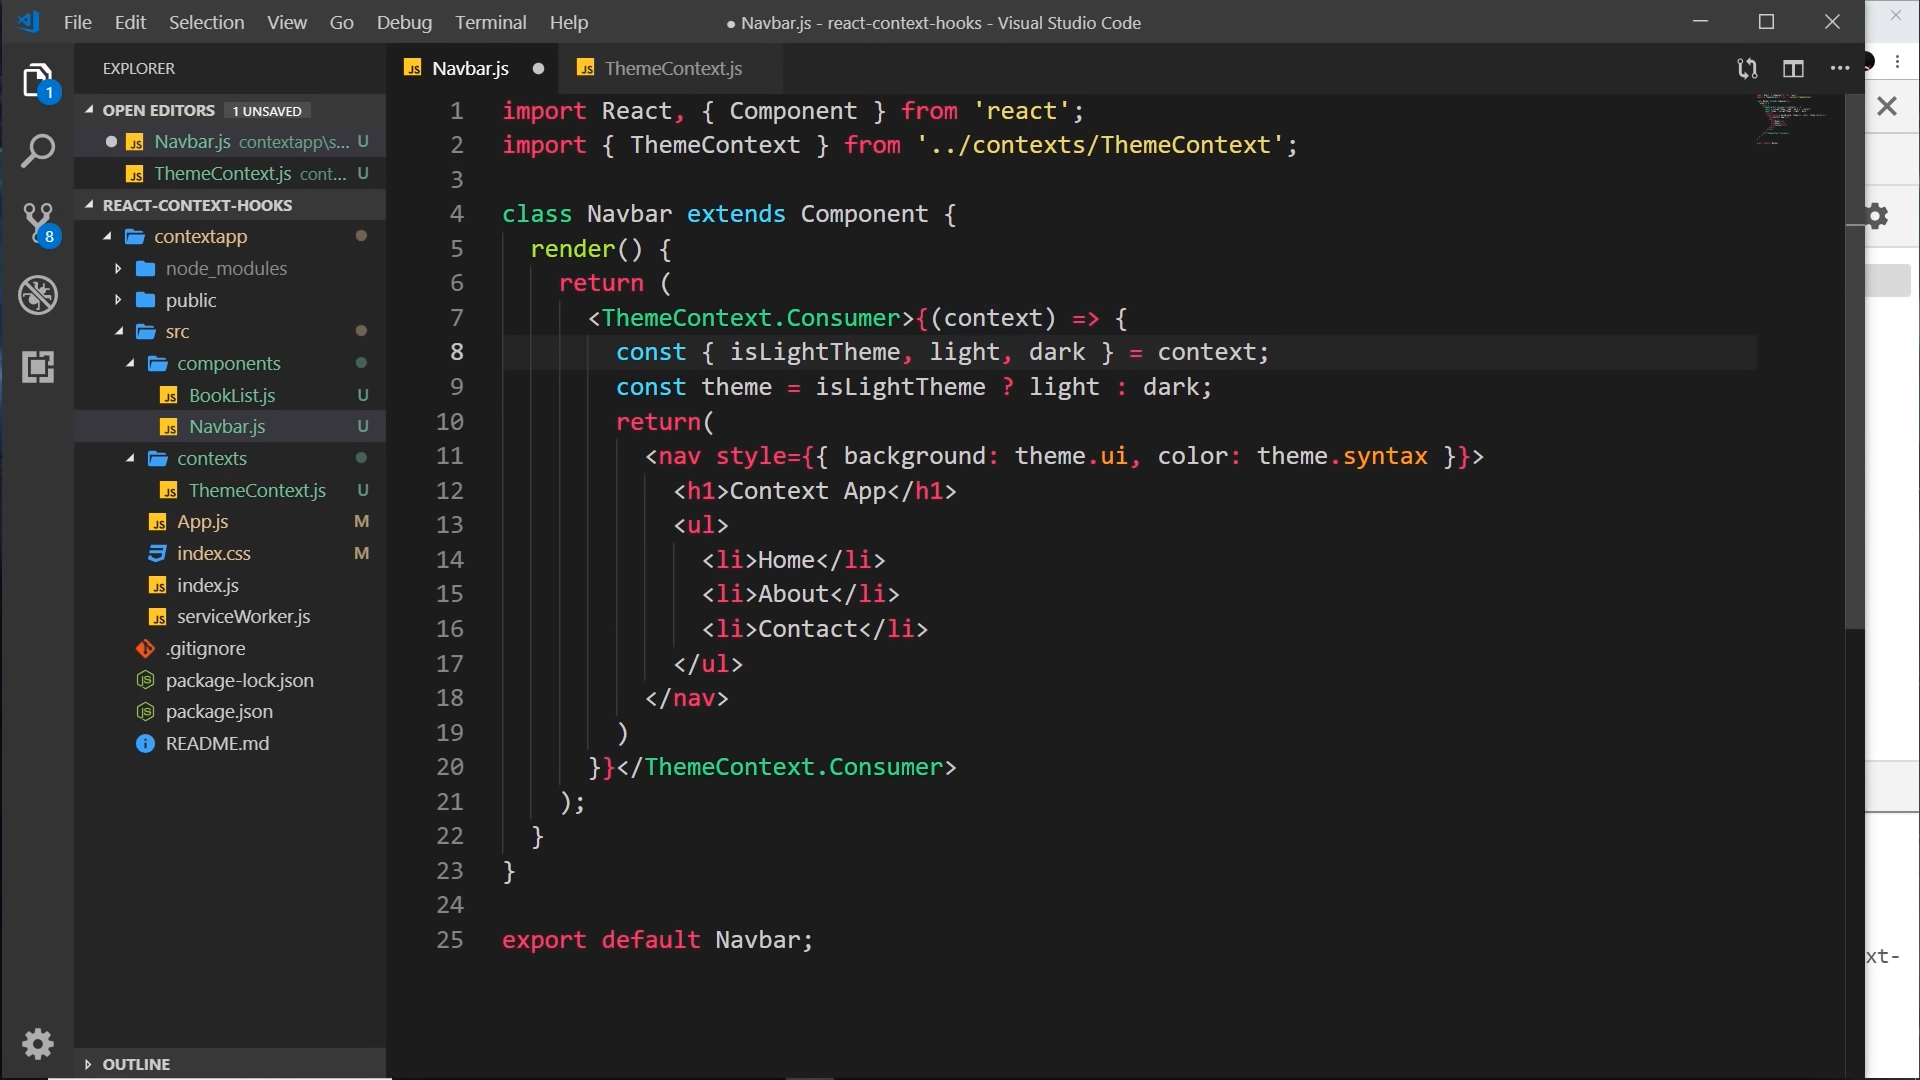Screen dimensions: 1920x1080
Task: Open the More Actions ellipsis in editor
Action: pyautogui.click(x=1840, y=68)
